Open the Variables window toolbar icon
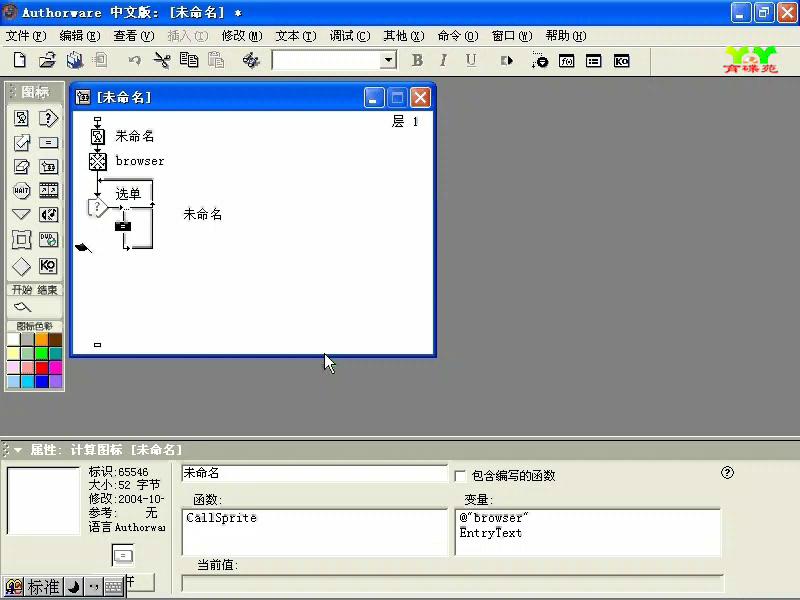Screen dimensions: 800x600 593,61
